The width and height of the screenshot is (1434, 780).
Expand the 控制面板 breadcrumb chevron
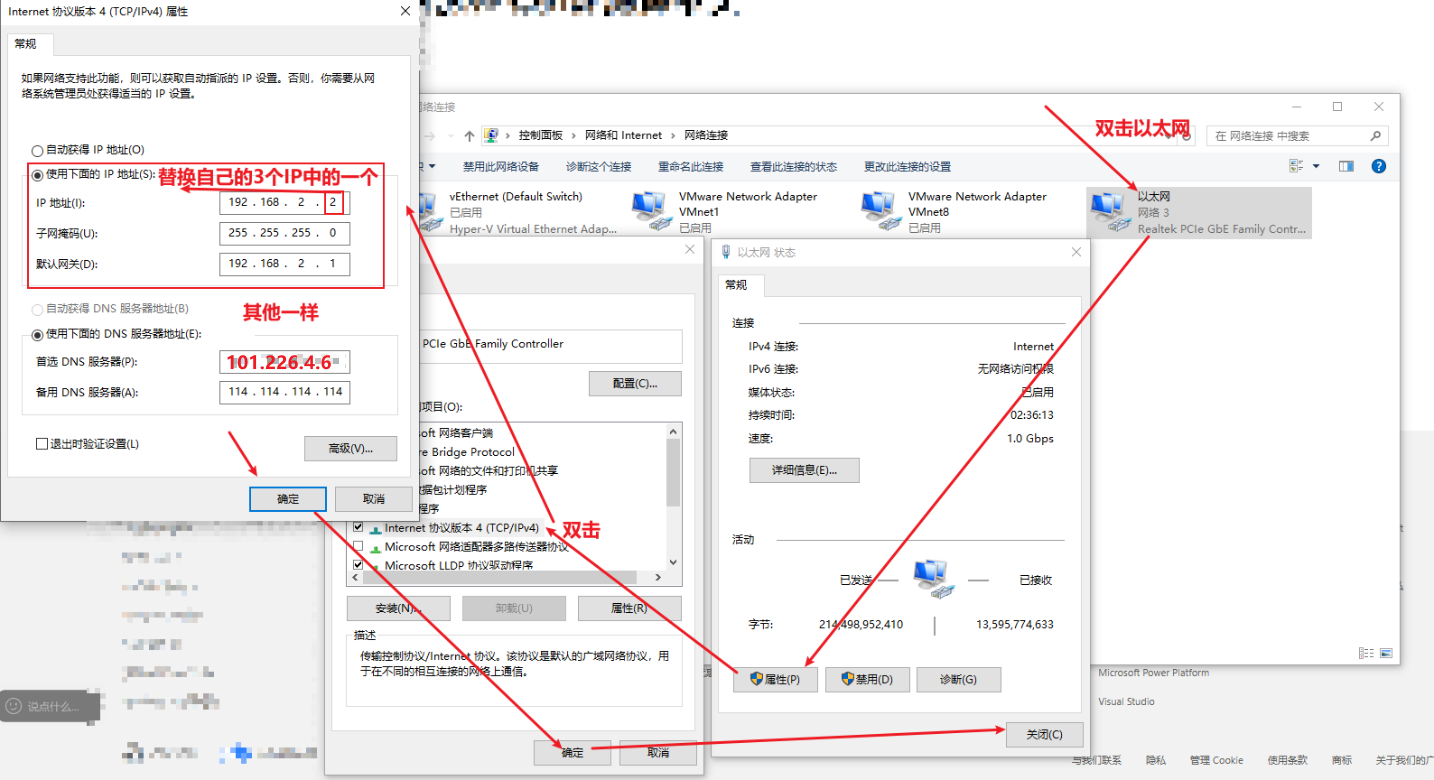point(574,136)
